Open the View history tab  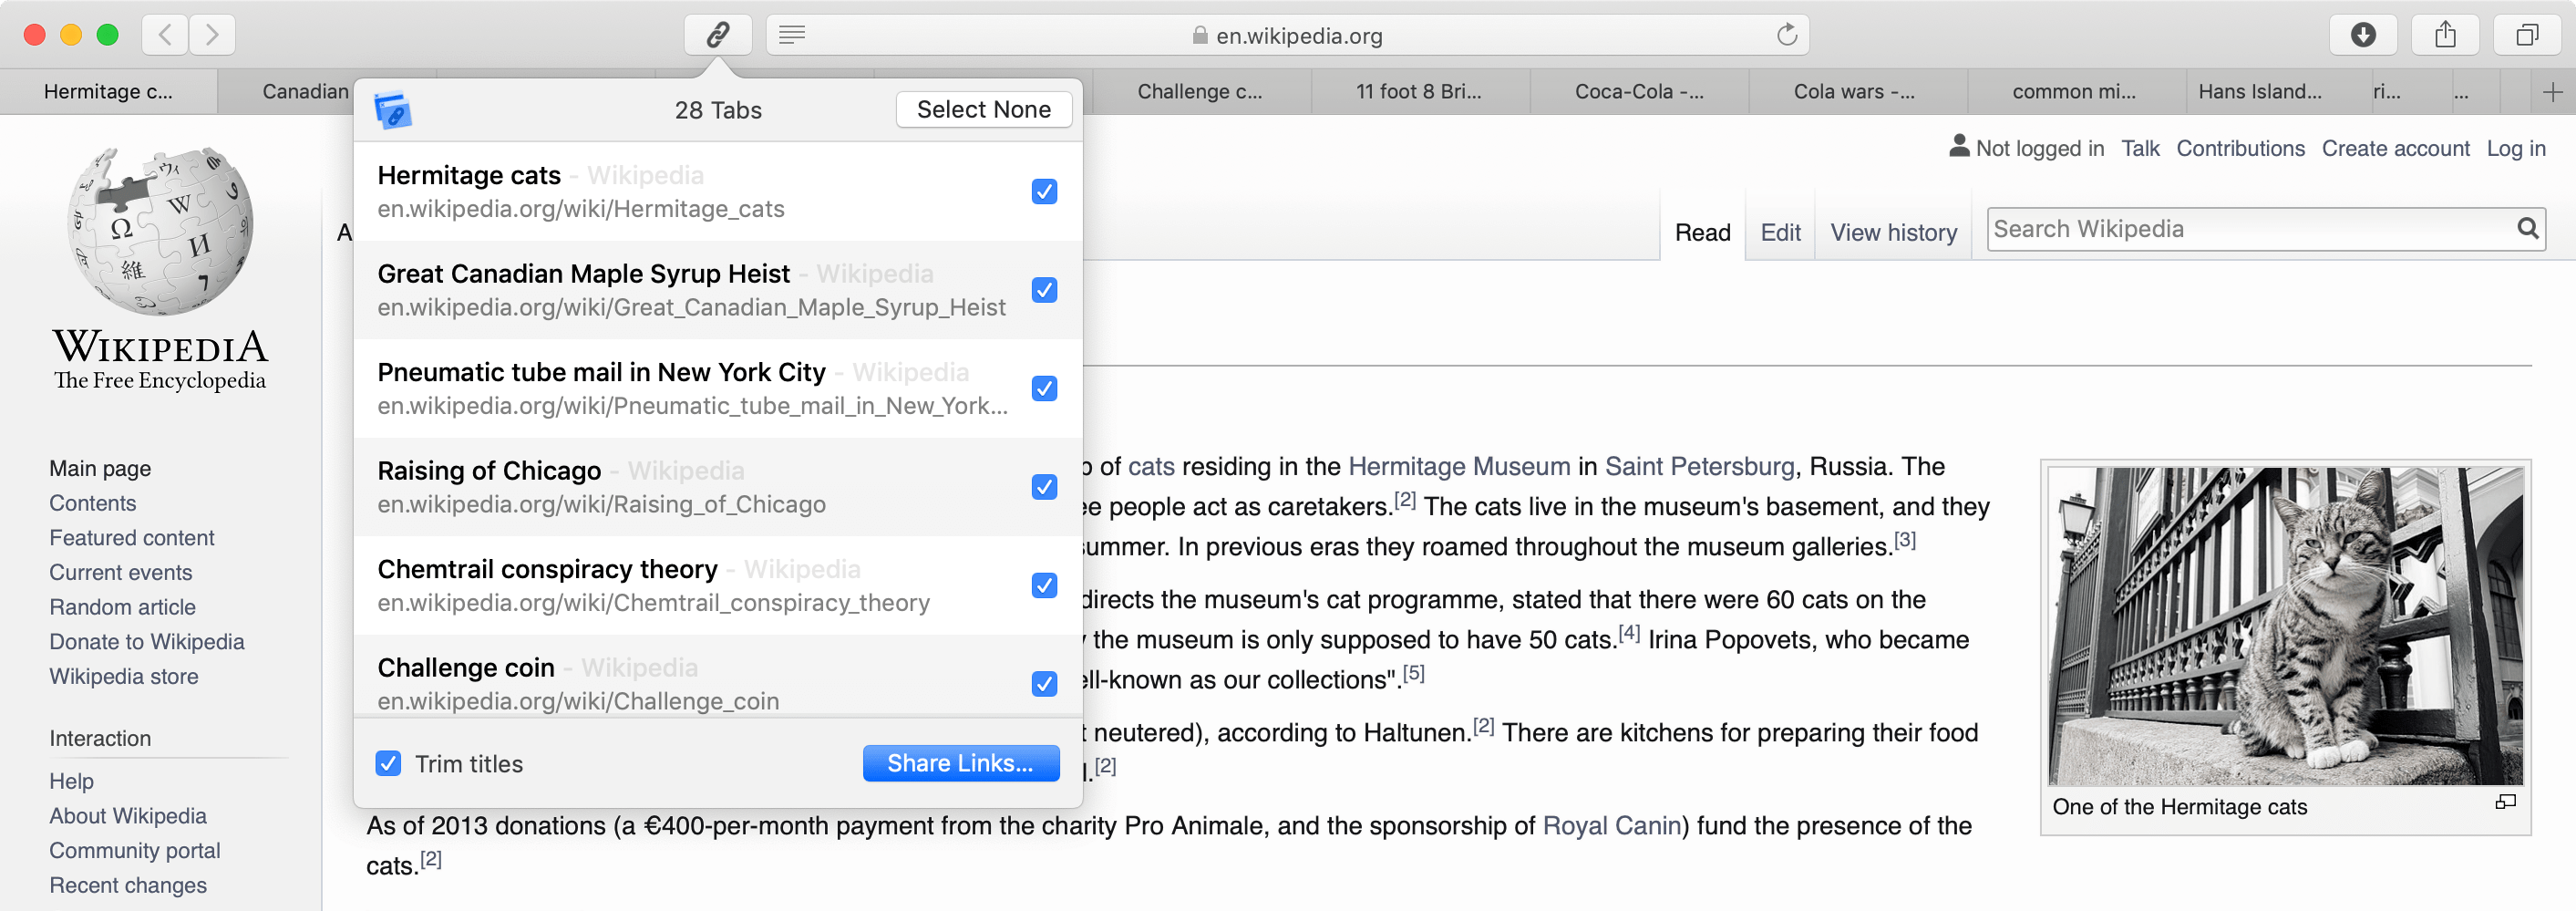[x=1893, y=233]
